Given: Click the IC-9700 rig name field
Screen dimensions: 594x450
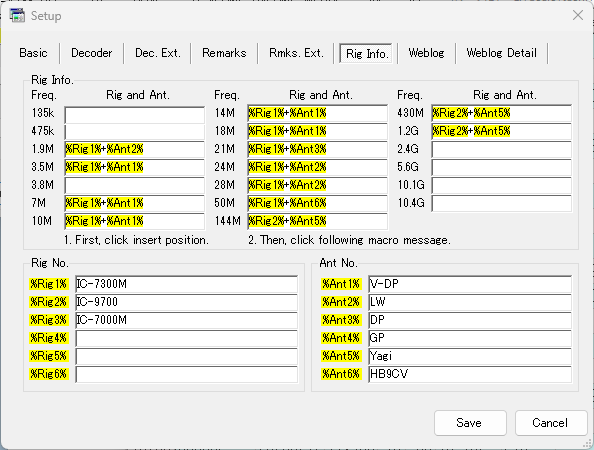Looking at the screenshot, I should (x=186, y=302).
